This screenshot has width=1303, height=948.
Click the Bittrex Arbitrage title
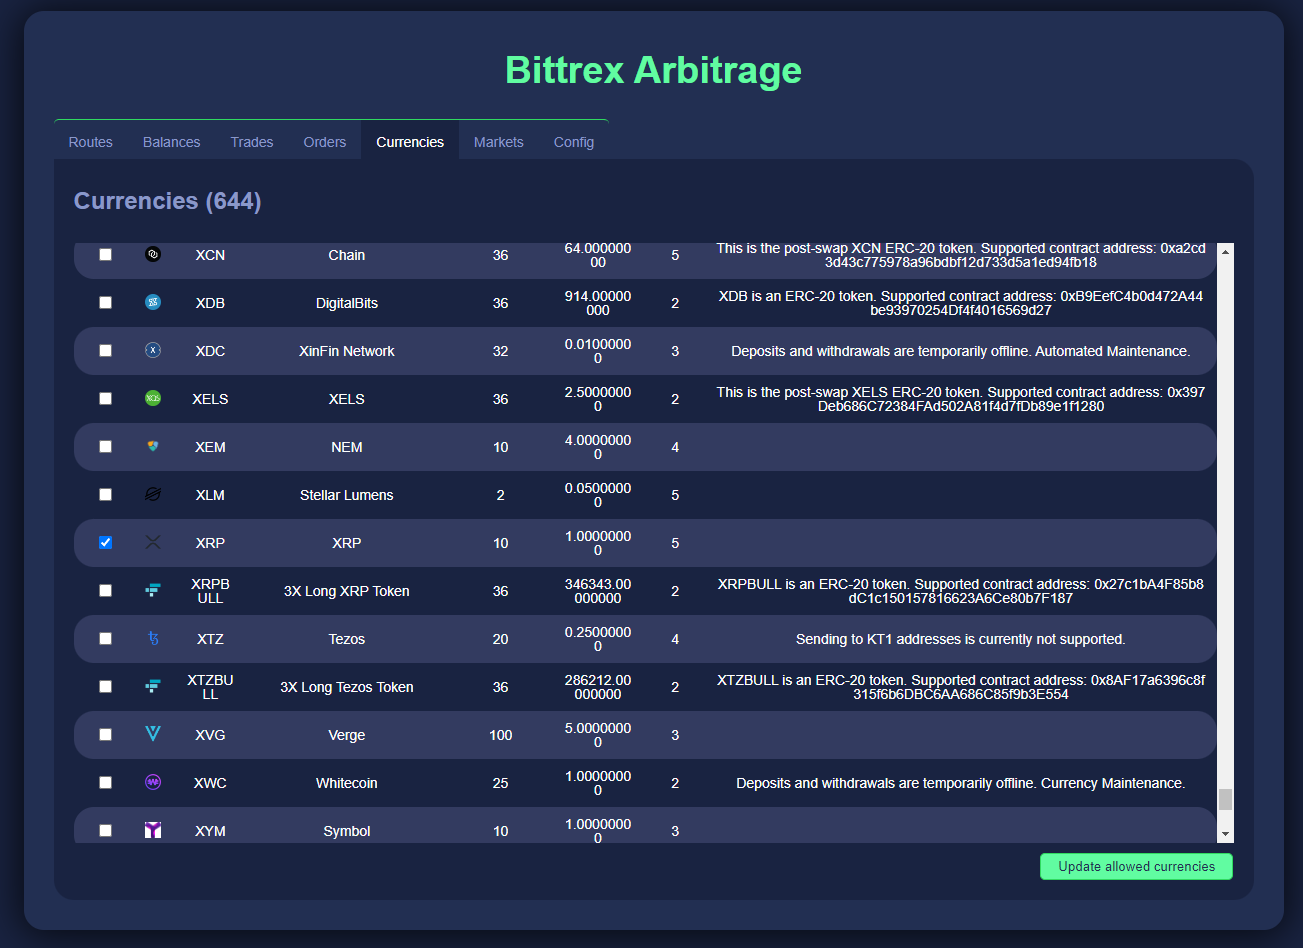[653, 70]
